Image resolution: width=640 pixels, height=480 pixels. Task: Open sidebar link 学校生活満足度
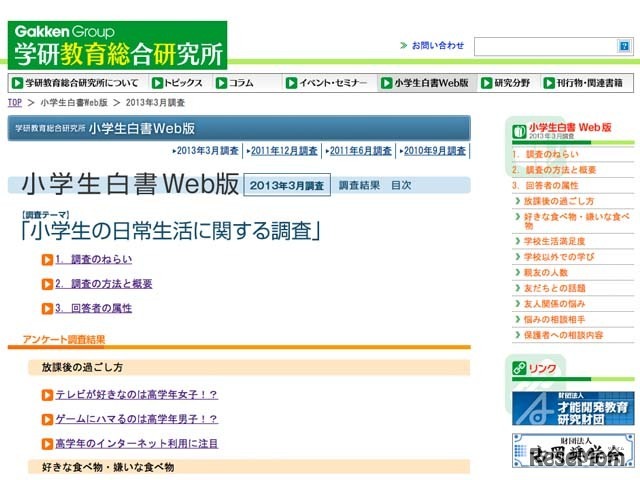point(554,241)
